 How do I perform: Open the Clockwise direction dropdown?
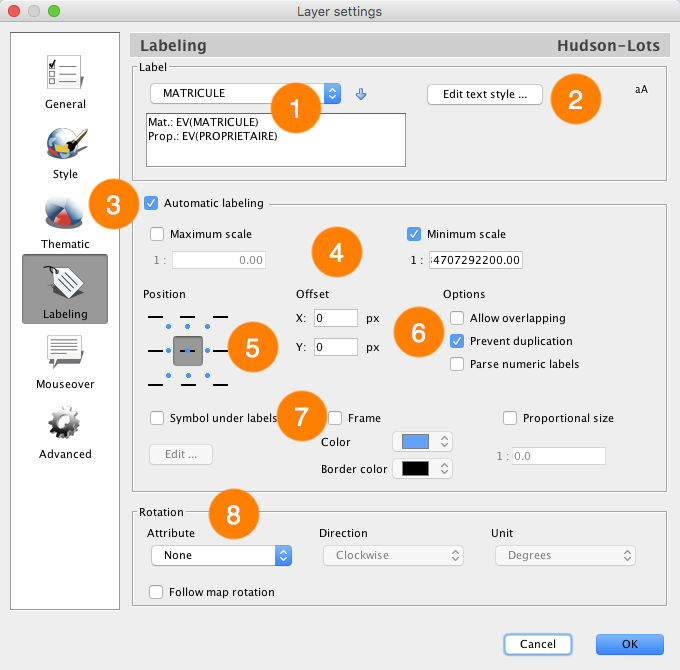(x=393, y=556)
